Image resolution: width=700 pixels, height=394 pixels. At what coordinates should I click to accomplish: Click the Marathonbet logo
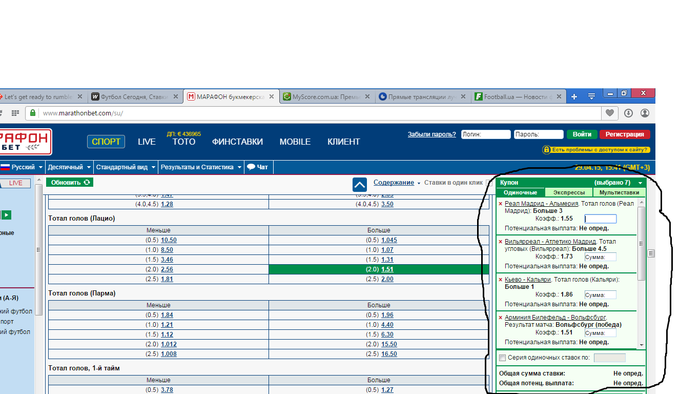pyautogui.click(x=25, y=141)
